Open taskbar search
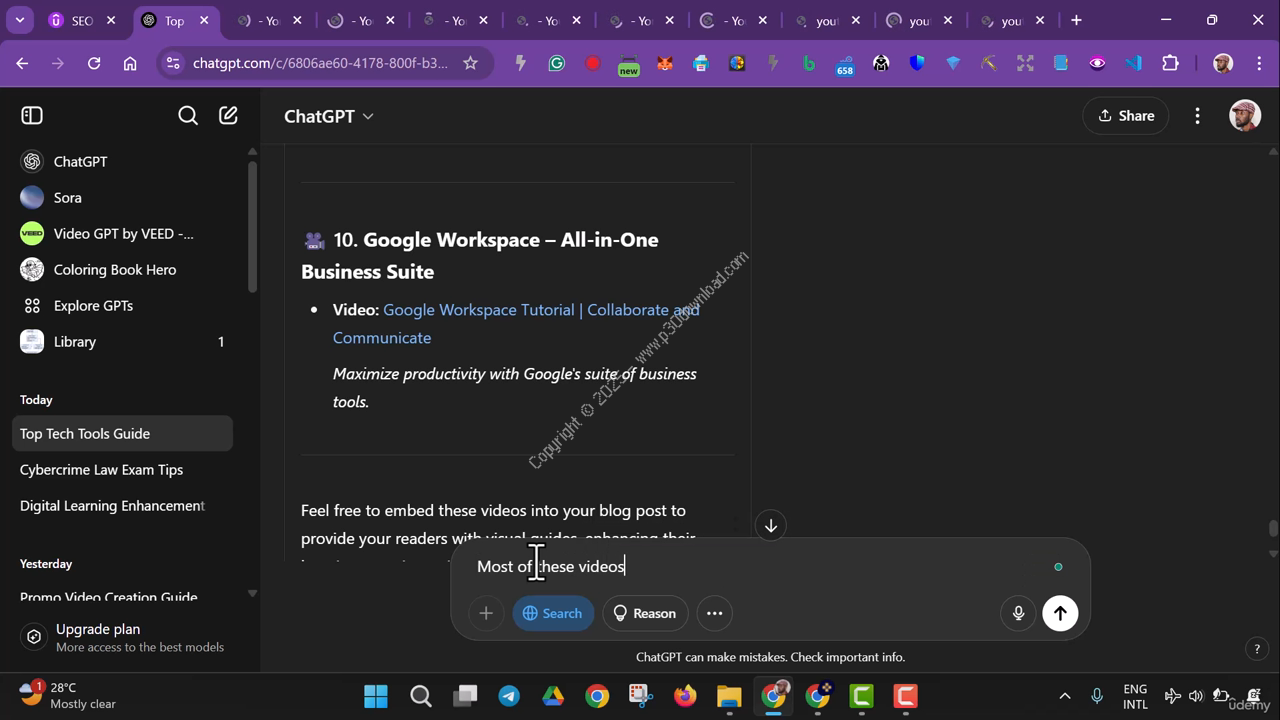The width and height of the screenshot is (1280, 720). 420,696
